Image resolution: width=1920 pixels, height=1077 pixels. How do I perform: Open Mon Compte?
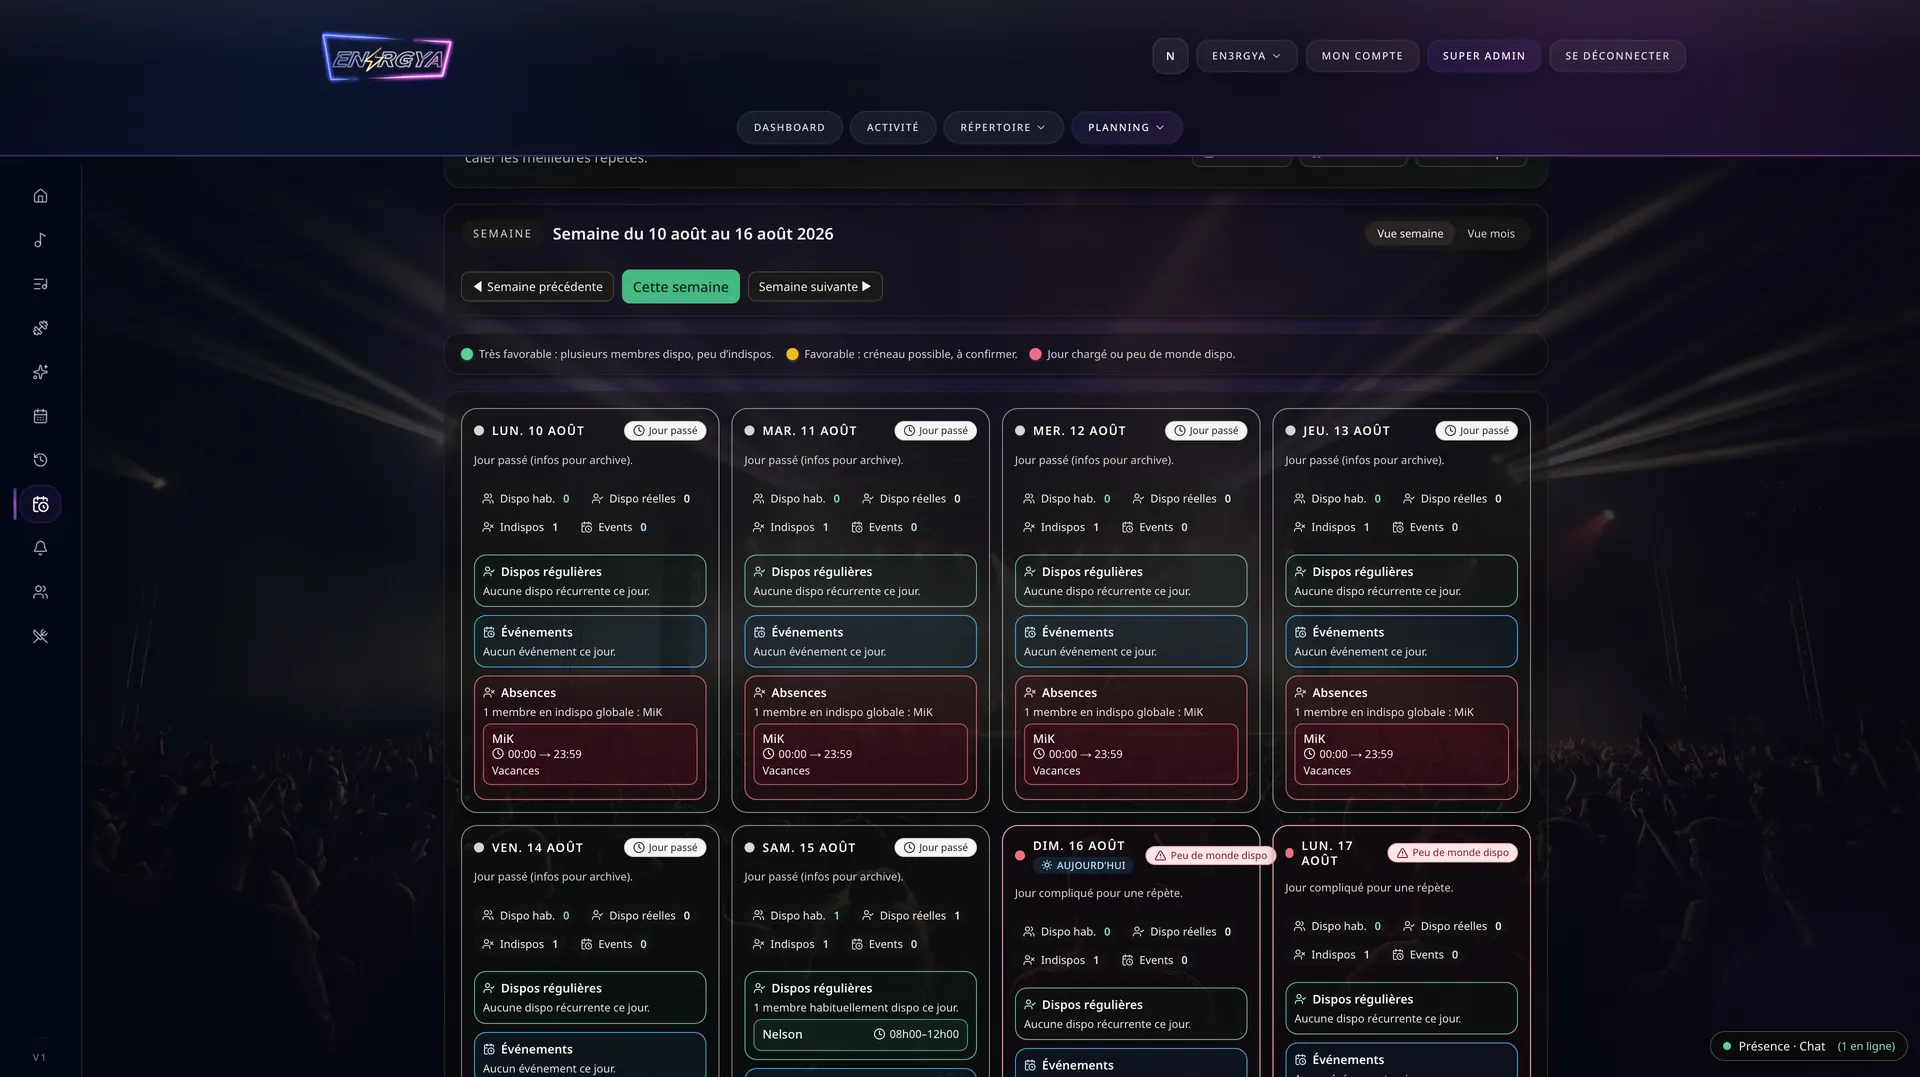coord(1362,56)
